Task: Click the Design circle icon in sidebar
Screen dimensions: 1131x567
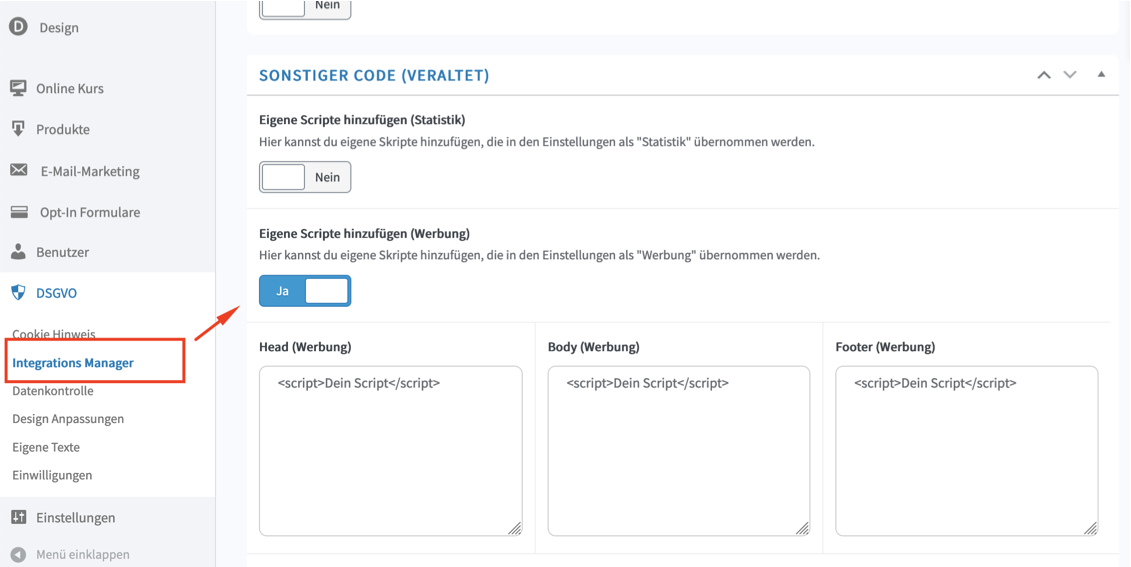Action: [x=18, y=27]
